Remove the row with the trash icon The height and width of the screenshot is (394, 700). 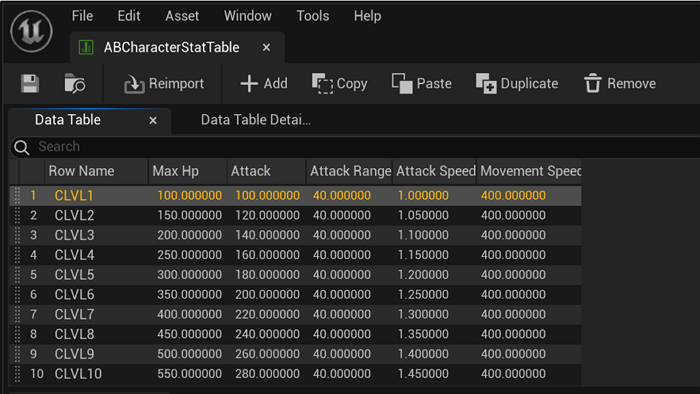[593, 83]
